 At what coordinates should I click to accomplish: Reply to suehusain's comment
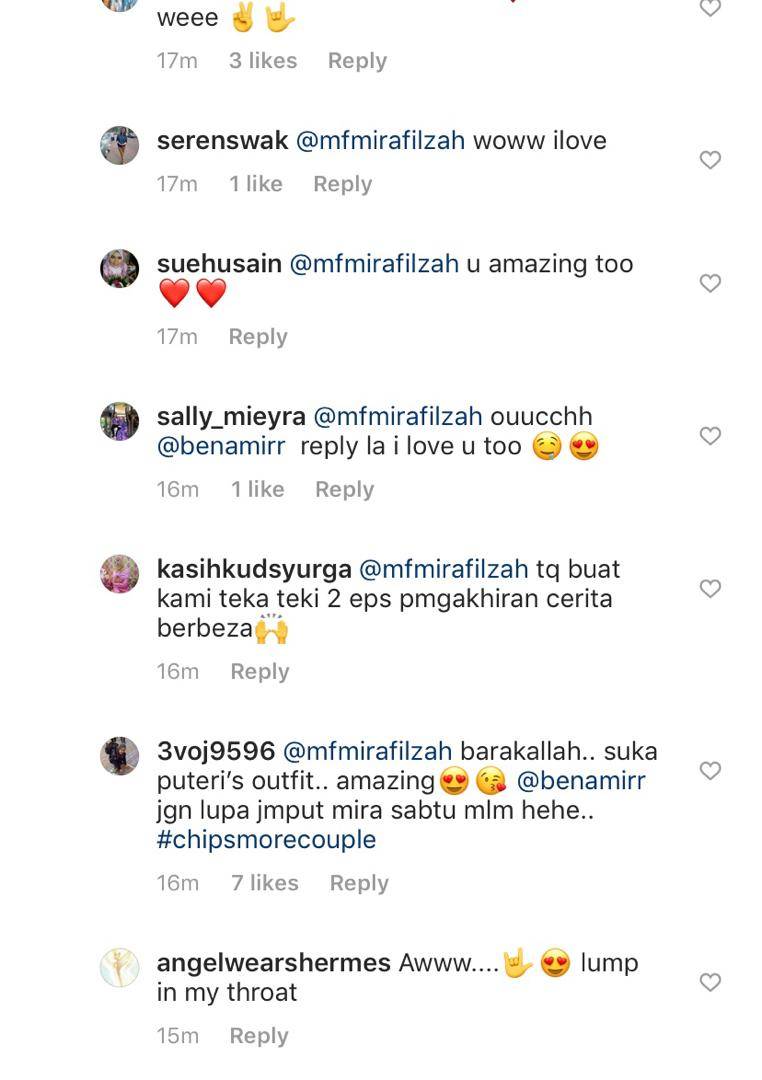(x=258, y=337)
